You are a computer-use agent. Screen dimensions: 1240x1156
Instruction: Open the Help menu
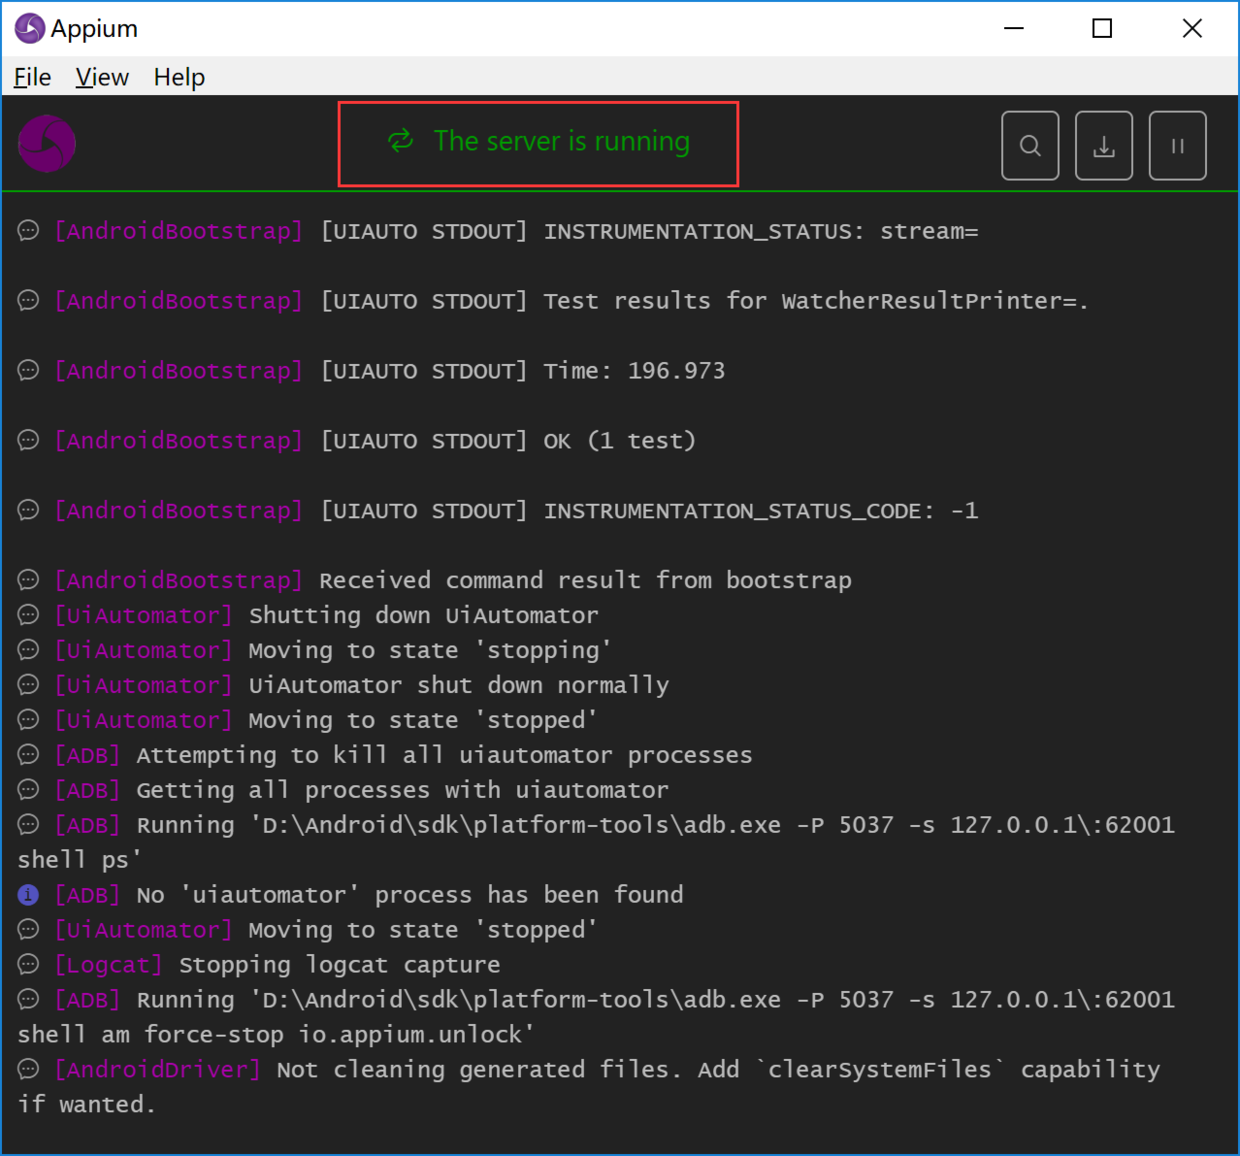point(179,77)
